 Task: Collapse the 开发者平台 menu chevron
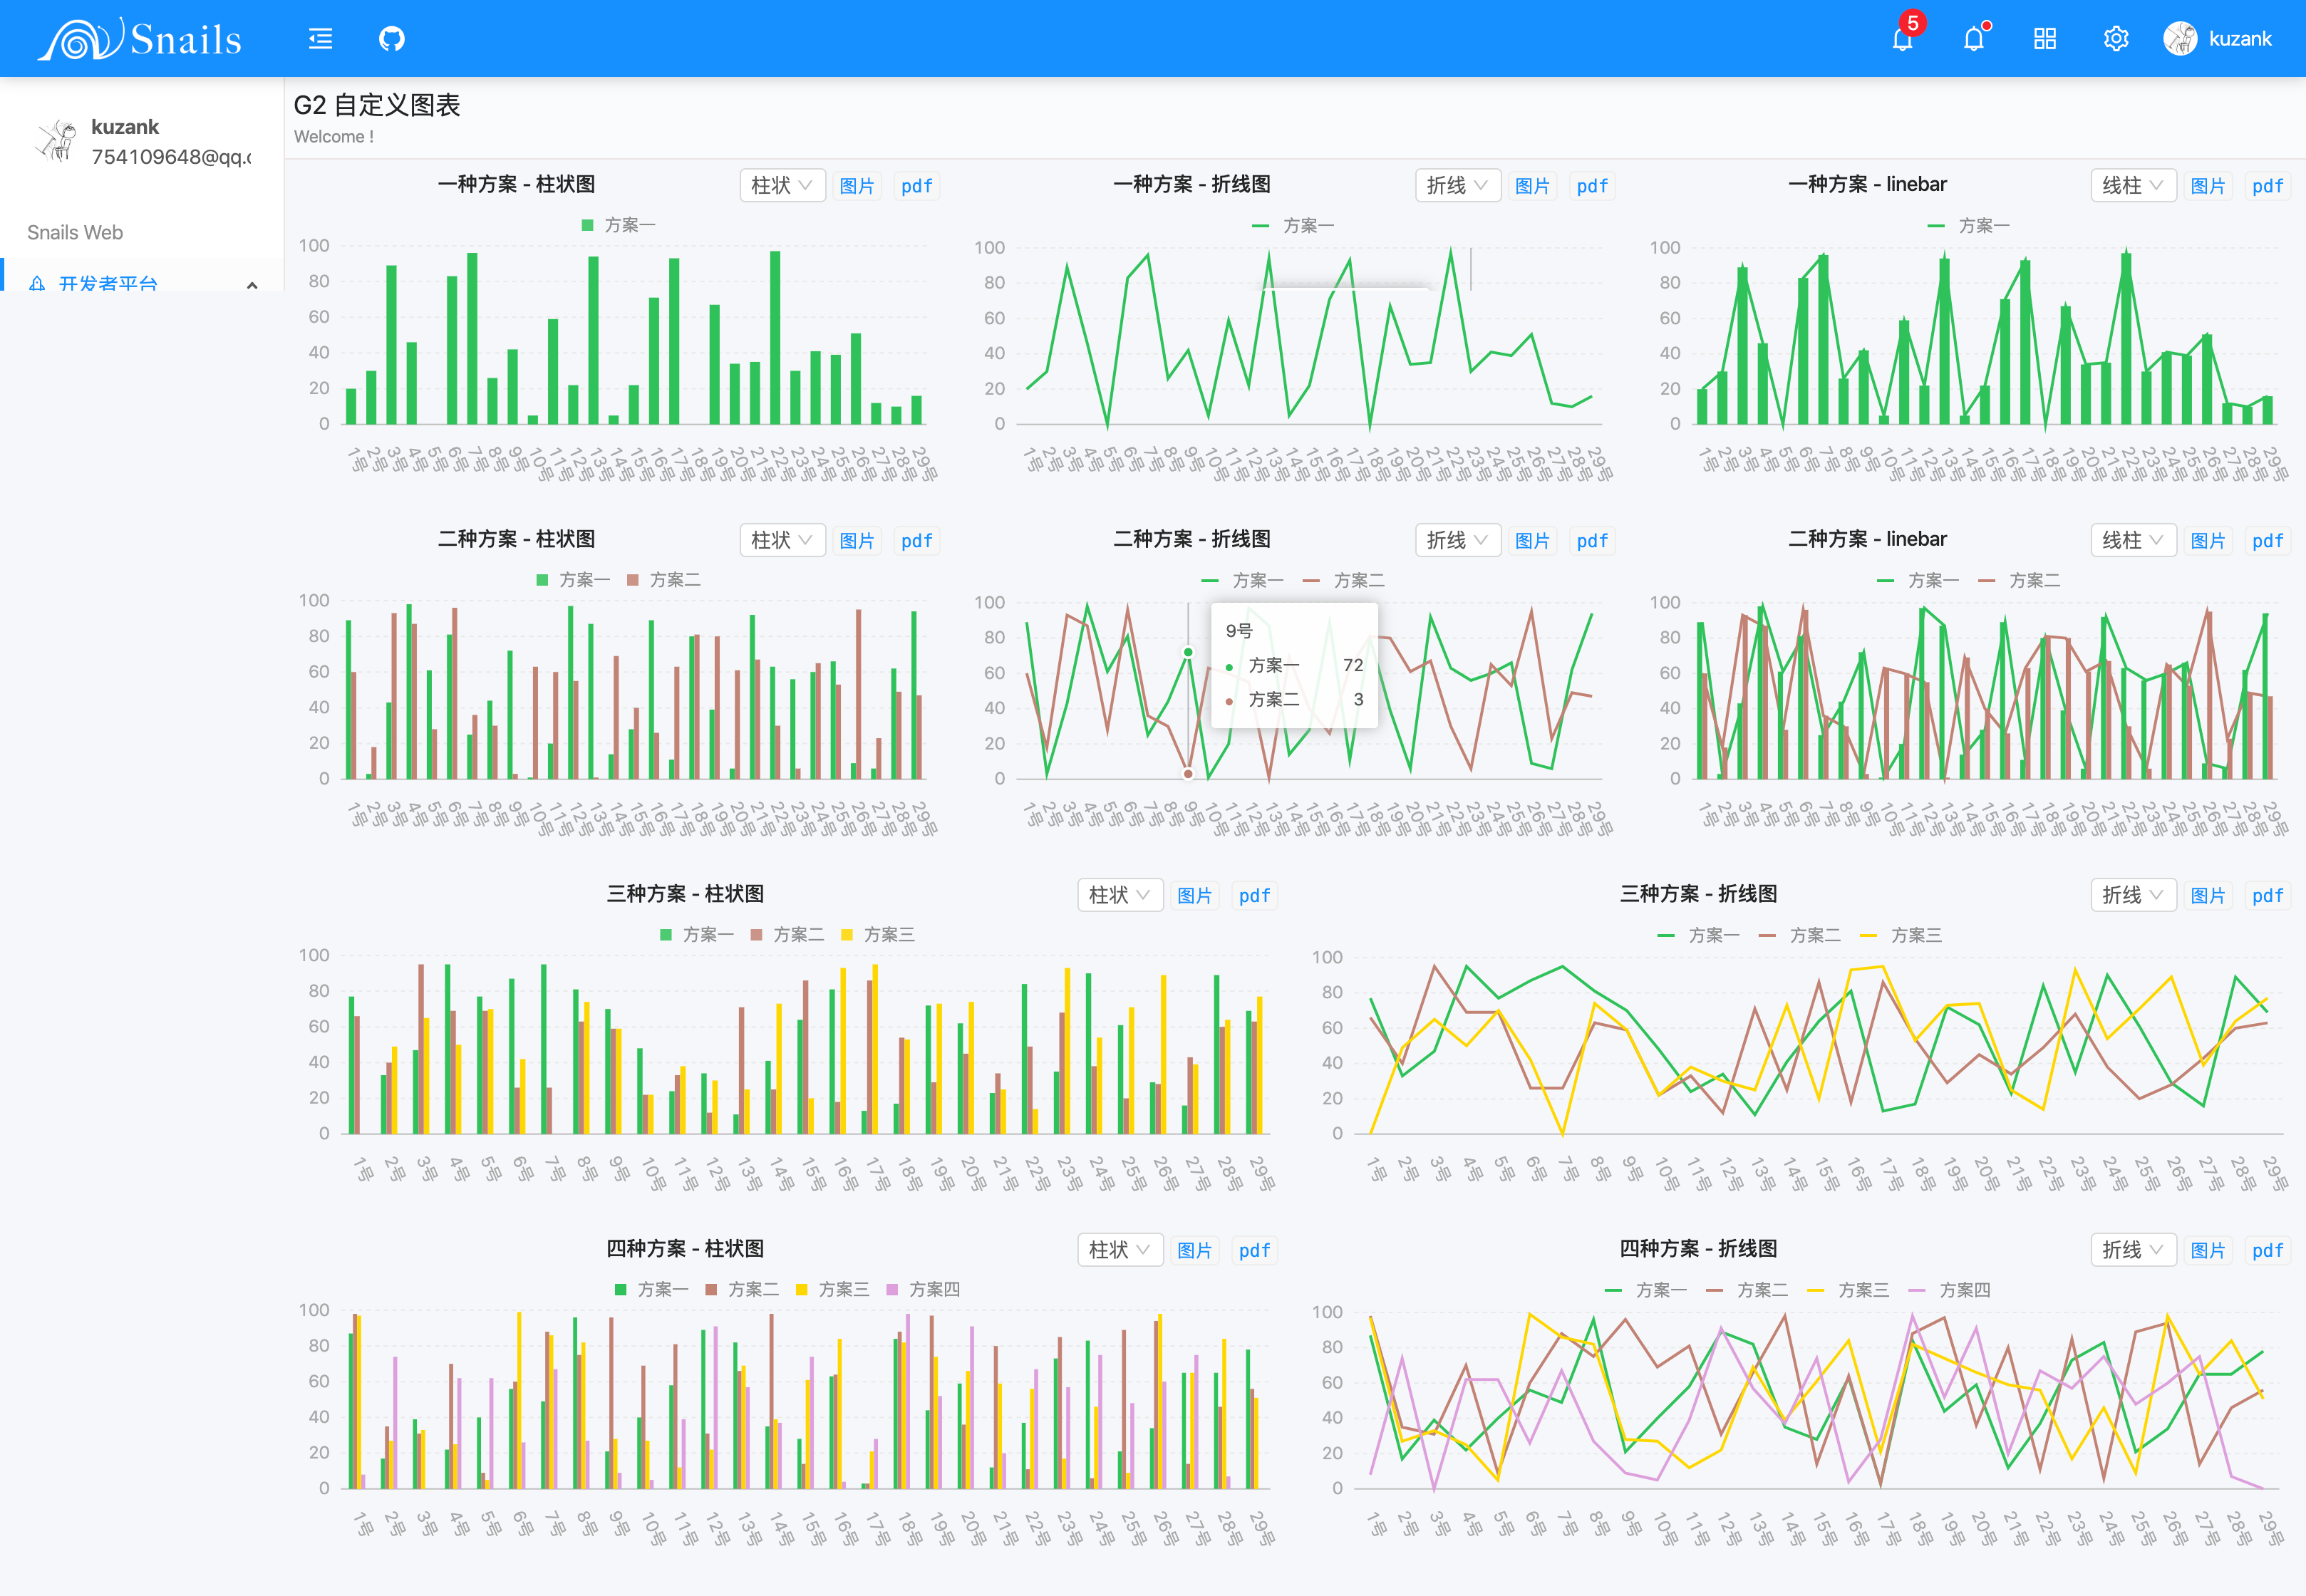[252, 285]
